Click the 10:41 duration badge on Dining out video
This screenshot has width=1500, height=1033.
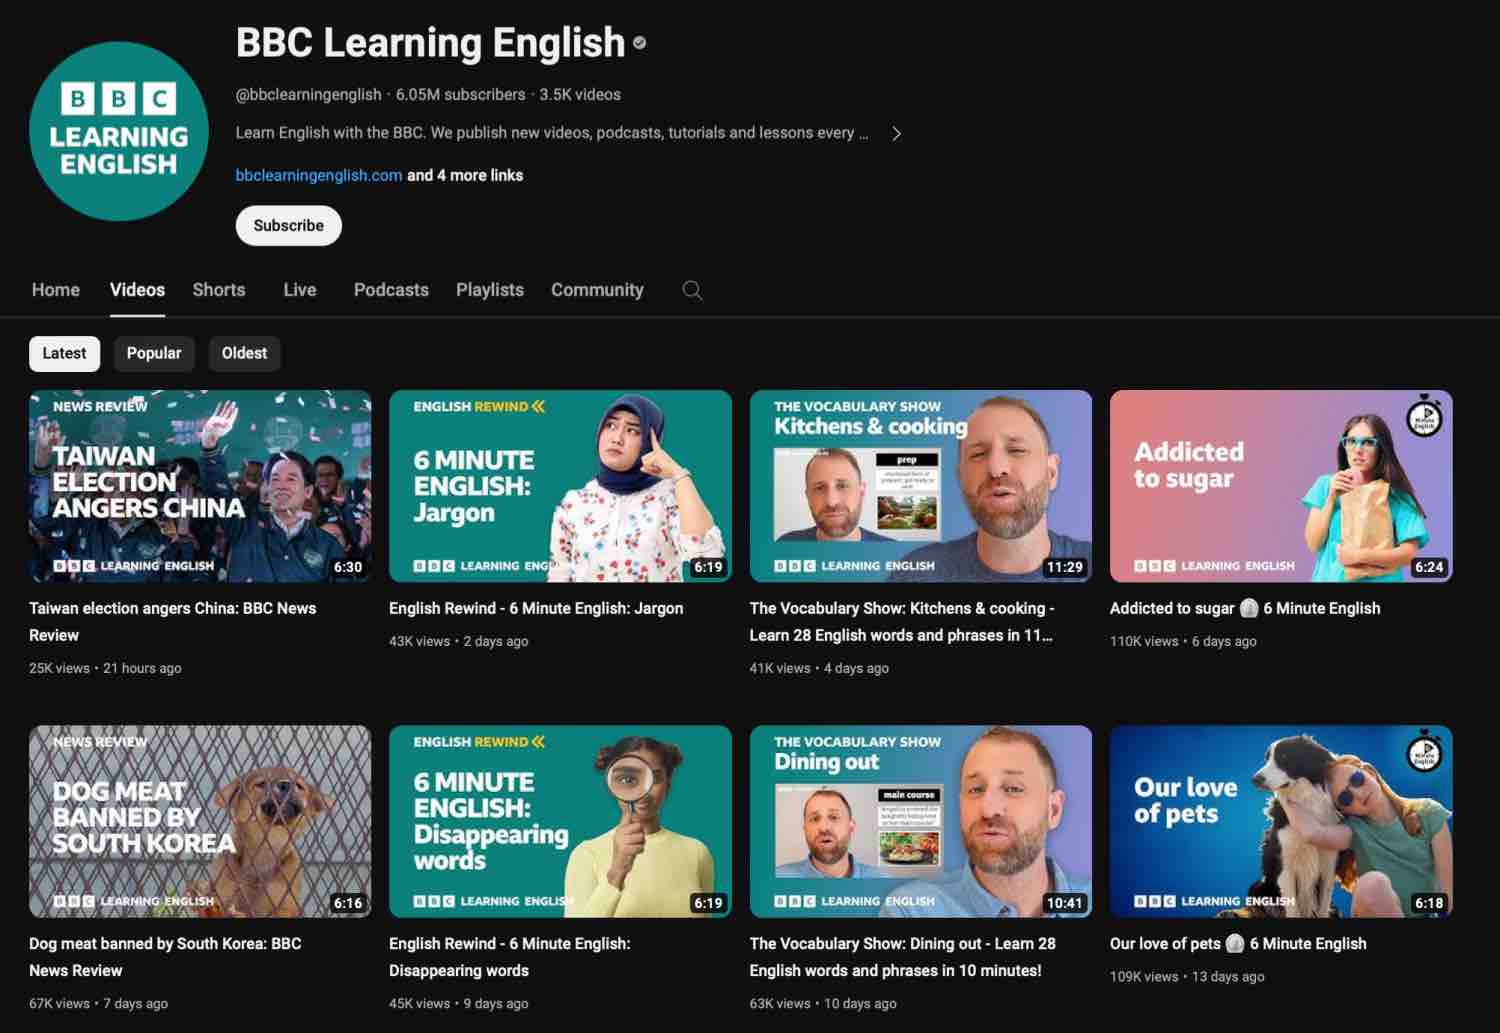pyautogui.click(x=1064, y=903)
